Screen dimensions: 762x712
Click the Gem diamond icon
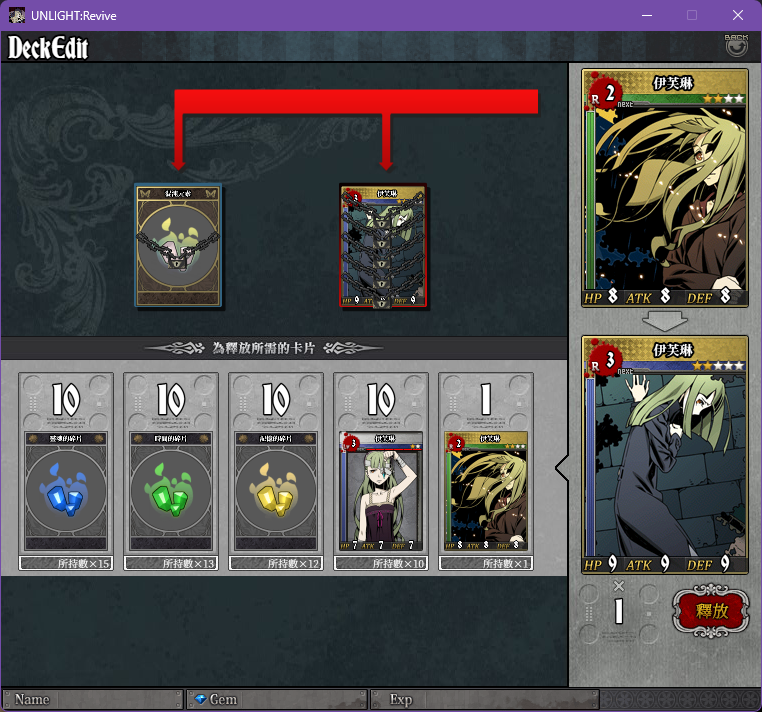pos(200,699)
